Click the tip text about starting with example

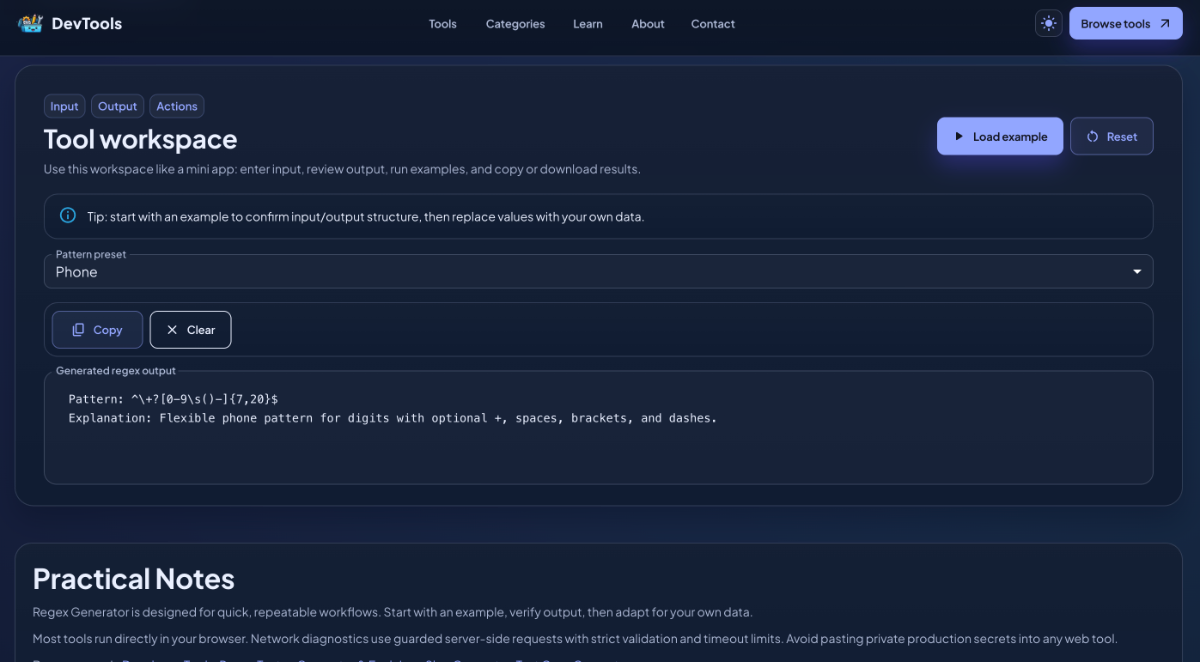pos(365,216)
